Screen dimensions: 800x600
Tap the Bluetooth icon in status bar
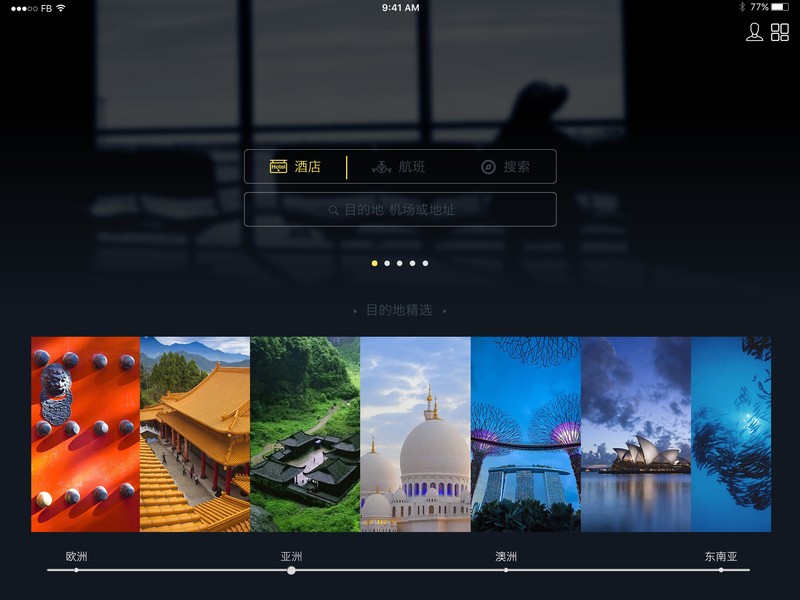[742, 7]
